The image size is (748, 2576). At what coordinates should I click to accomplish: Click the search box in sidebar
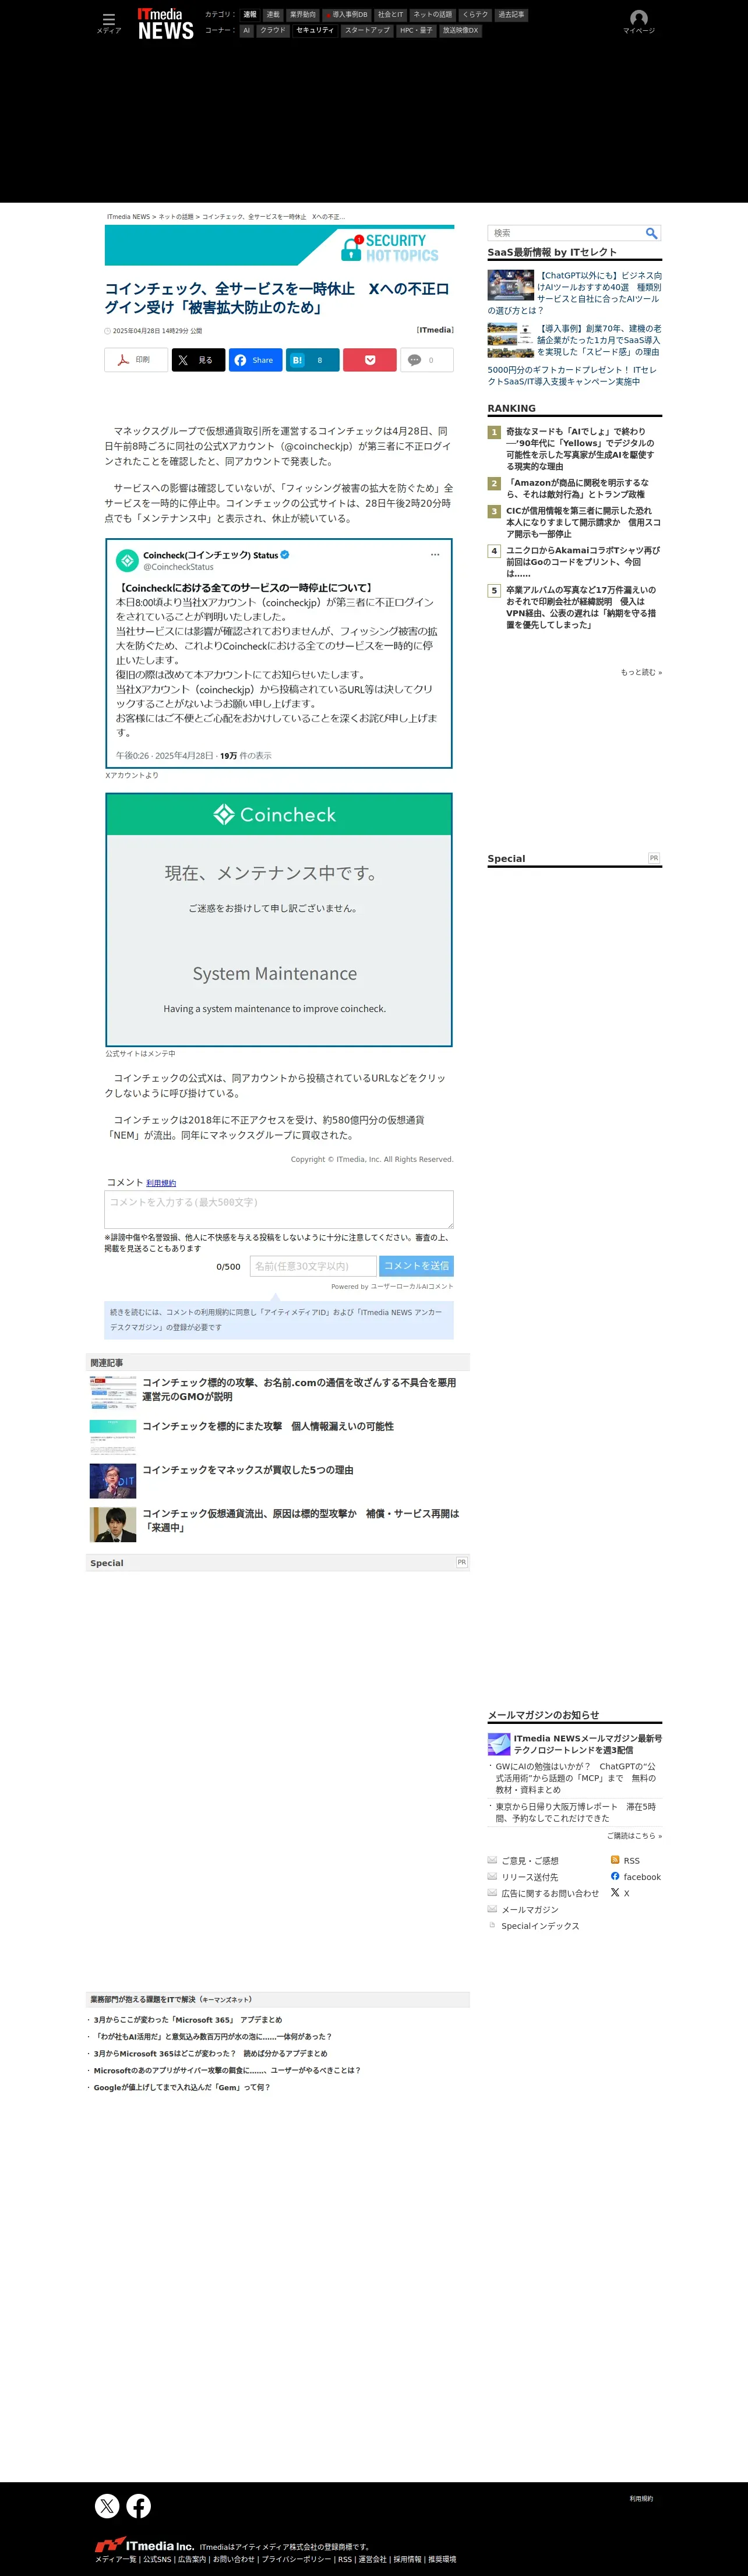[x=565, y=233]
